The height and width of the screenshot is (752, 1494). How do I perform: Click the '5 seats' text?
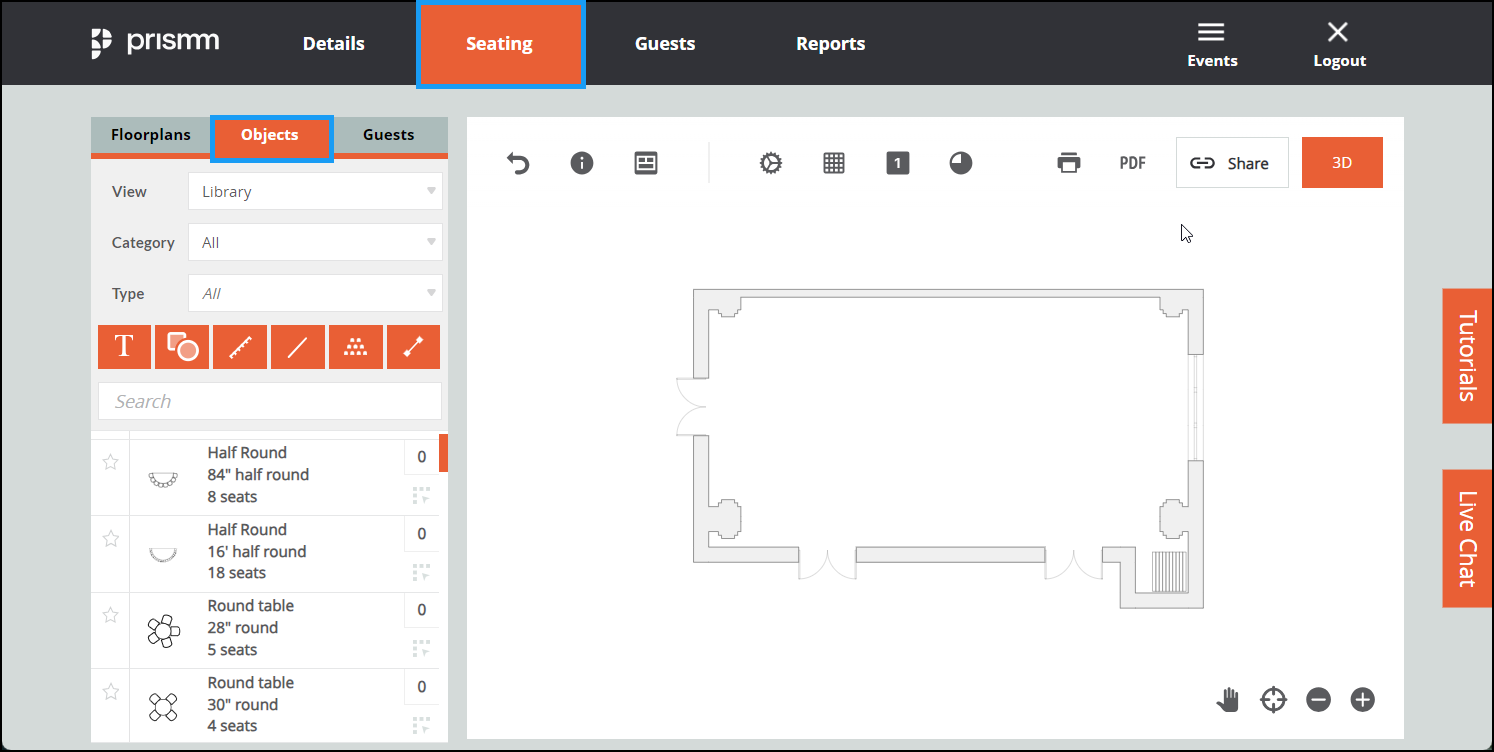232,650
